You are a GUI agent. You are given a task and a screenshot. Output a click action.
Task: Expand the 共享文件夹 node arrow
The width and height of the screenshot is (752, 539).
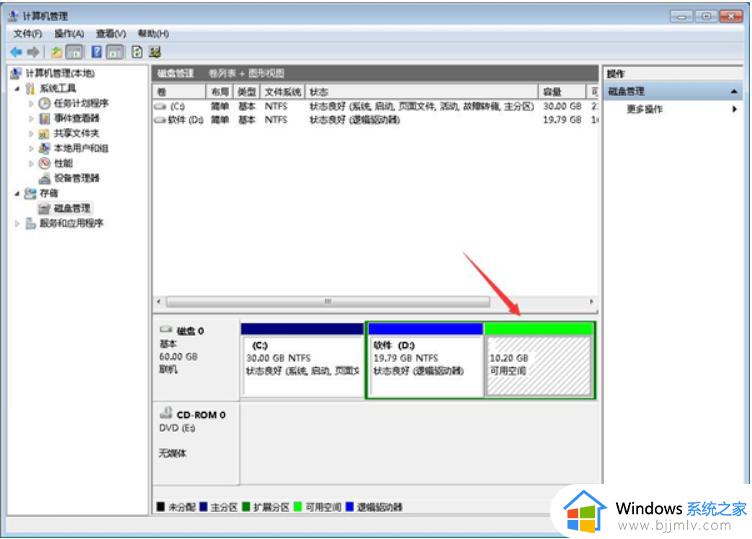pyautogui.click(x=31, y=133)
